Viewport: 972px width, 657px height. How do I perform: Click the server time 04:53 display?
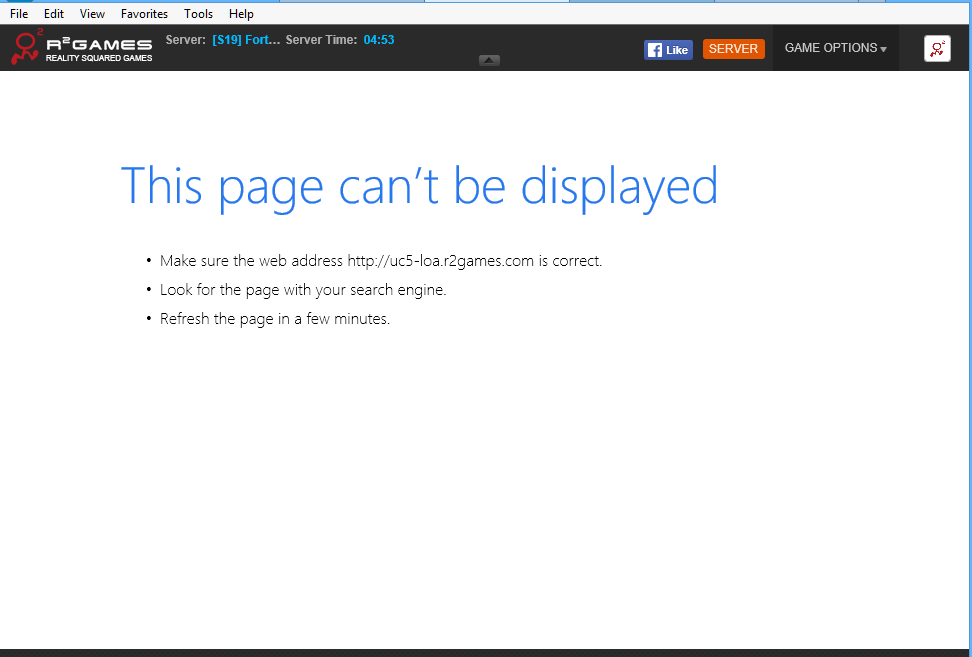click(x=379, y=40)
